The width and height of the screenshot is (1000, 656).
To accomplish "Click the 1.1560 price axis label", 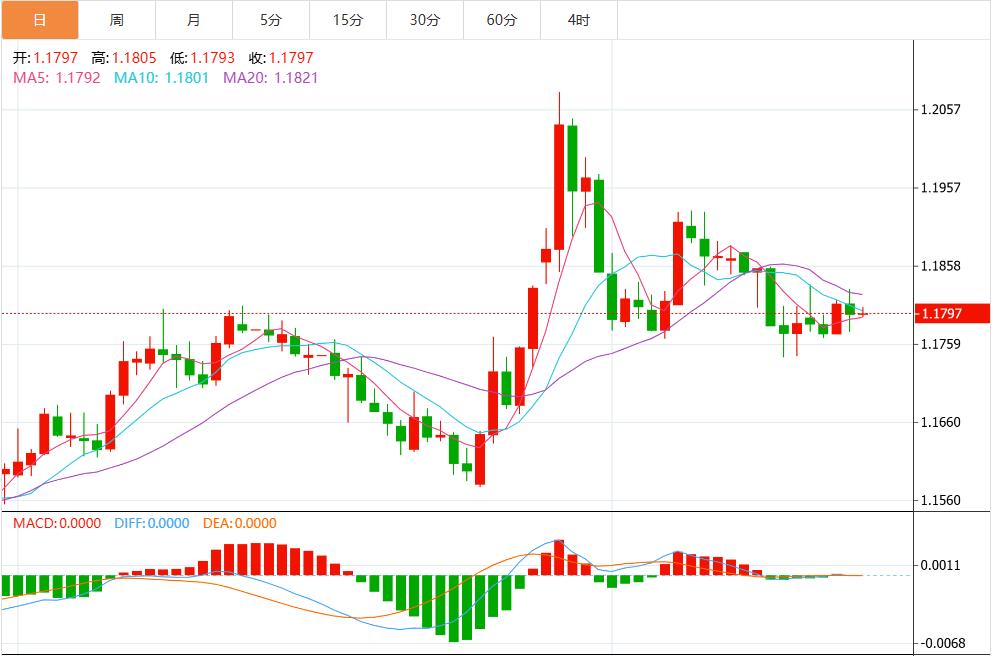I will (939, 500).
